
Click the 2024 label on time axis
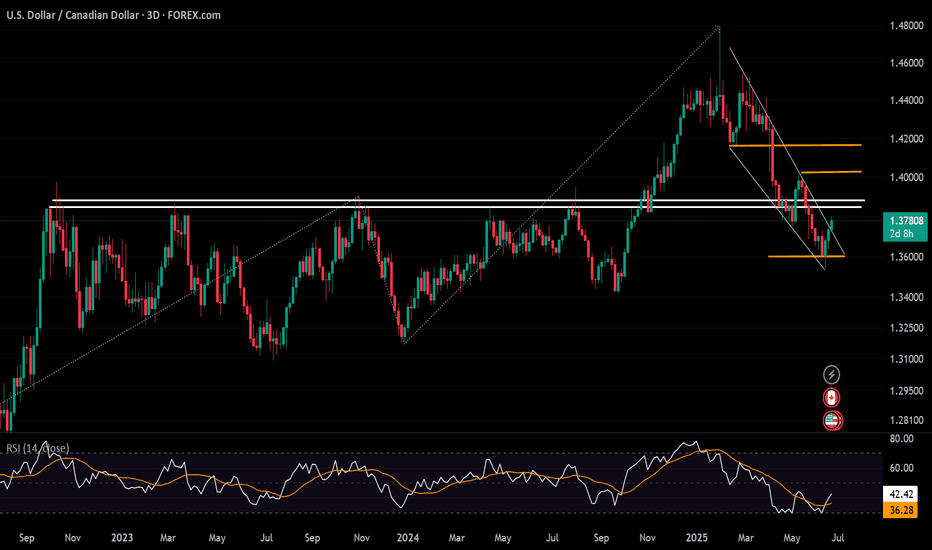tap(408, 538)
